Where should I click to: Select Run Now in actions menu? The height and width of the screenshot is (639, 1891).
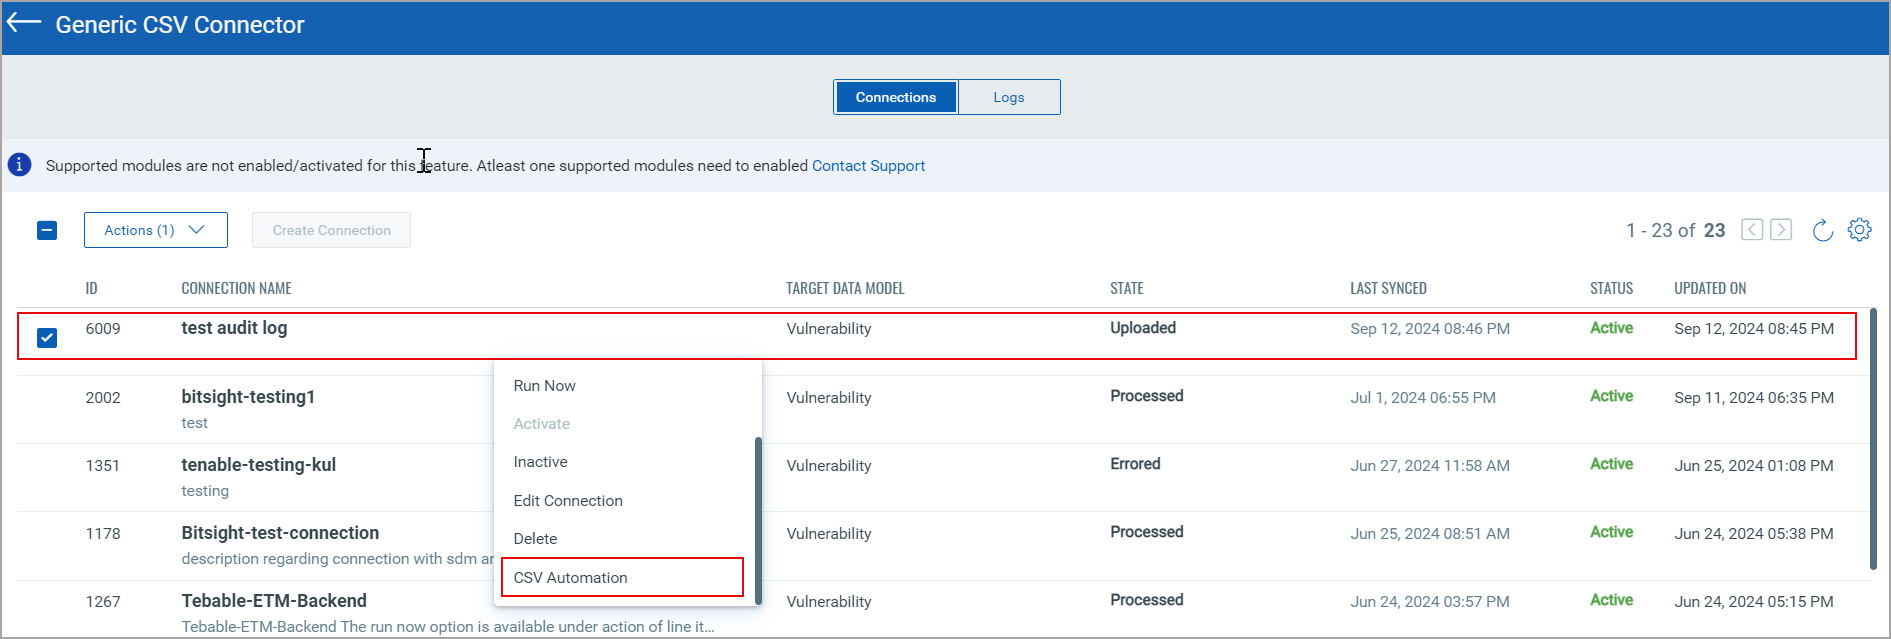coord(544,386)
